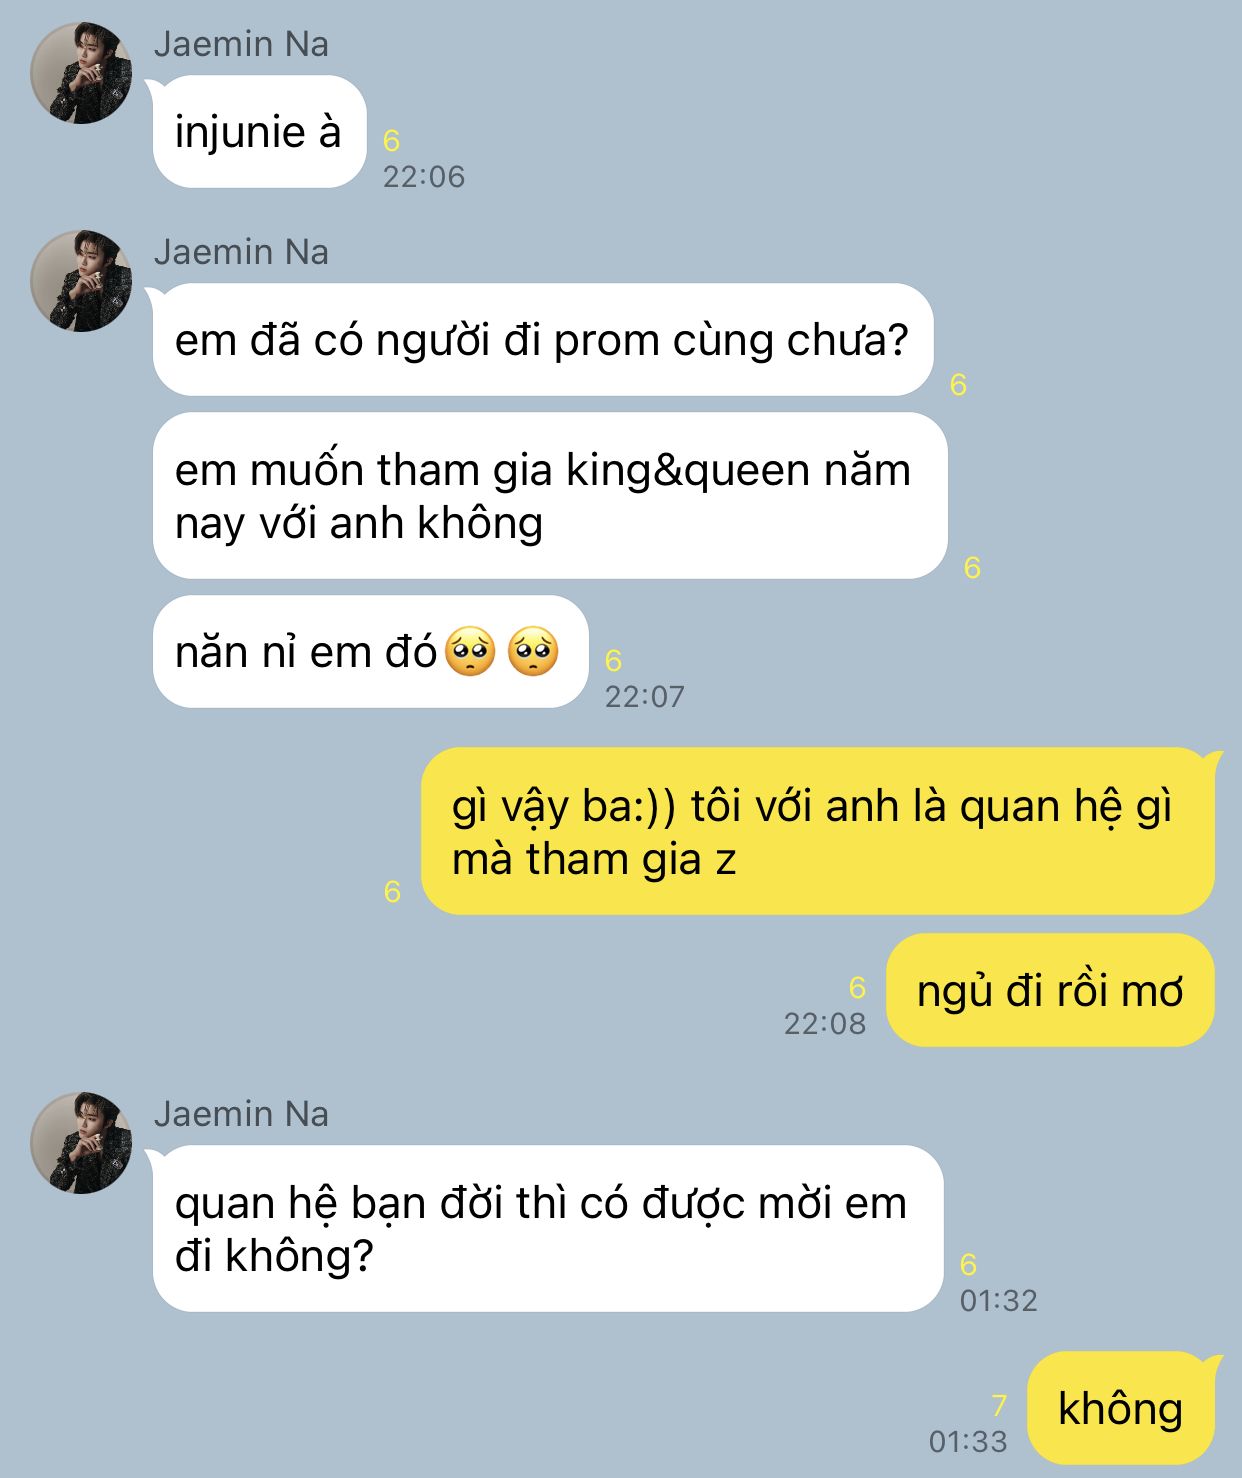Tap the avatar next to the prom question
This screenshot has height=1478, width=1242.
(x=81, y=281)
